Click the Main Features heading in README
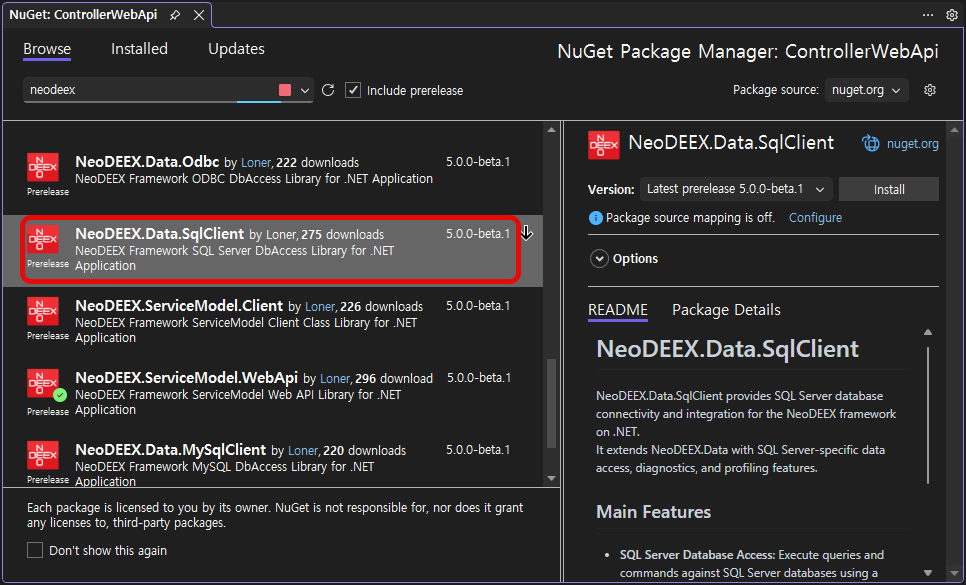The image size is (966, 585). pos(654,512)
